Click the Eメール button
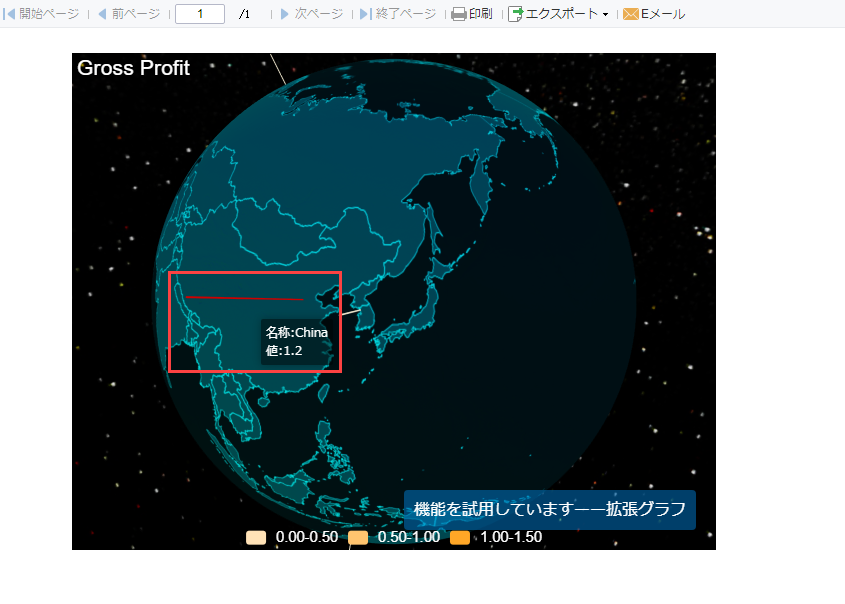This screenshot has width=845, height=604. click(654, 14)
